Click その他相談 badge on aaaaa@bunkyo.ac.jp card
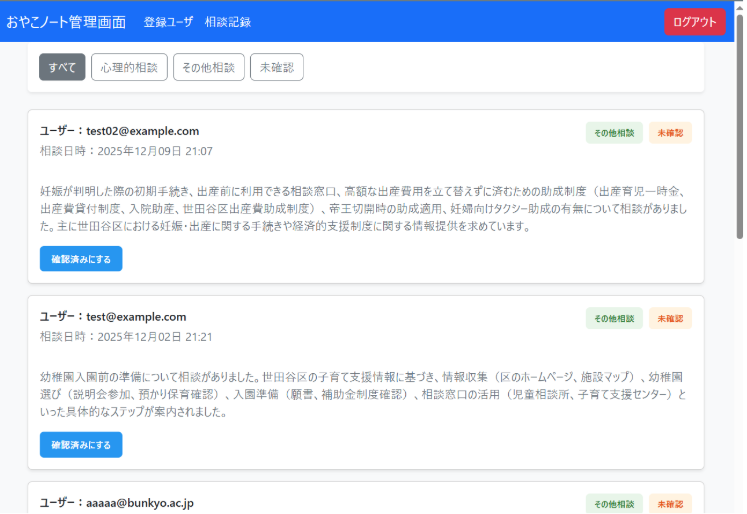The image size is (747, 514). pos(614,504)
